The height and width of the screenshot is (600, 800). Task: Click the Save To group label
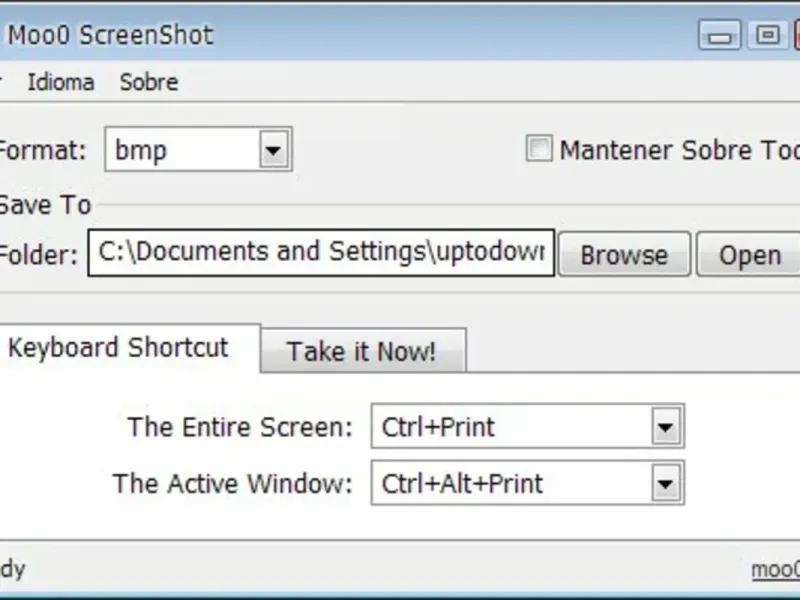pyautogui.click(x=45, y=205)
